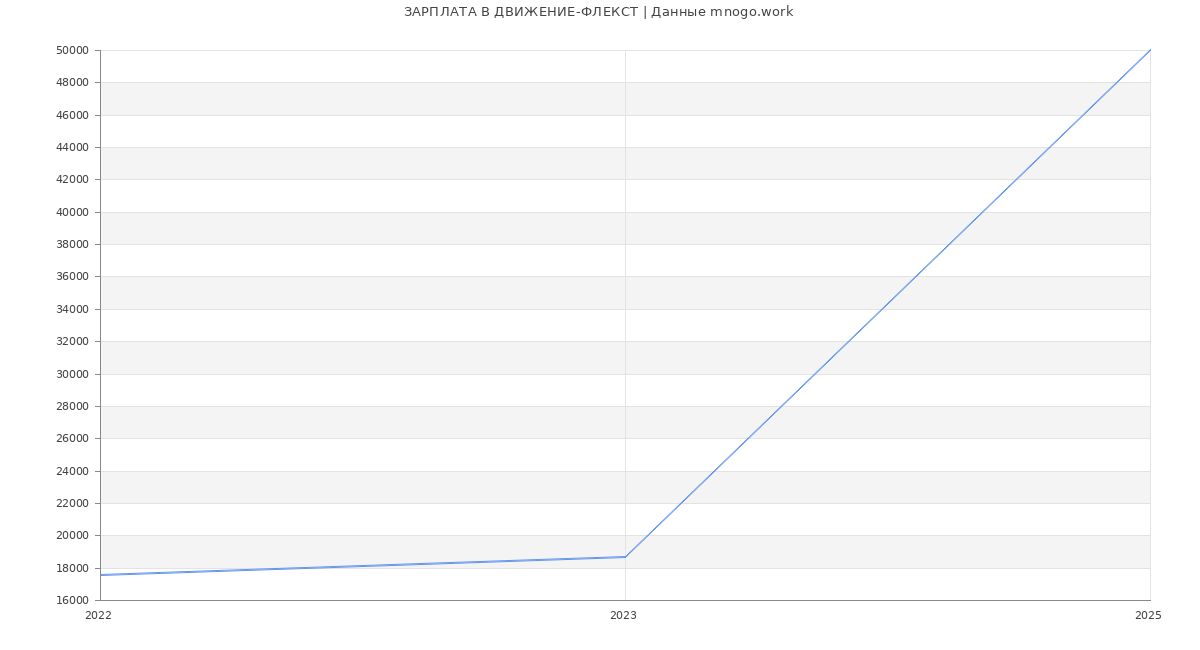Screen dimensions: 1200x650
Task: Click the 16000 y-axis label
Action: [73, 600]
